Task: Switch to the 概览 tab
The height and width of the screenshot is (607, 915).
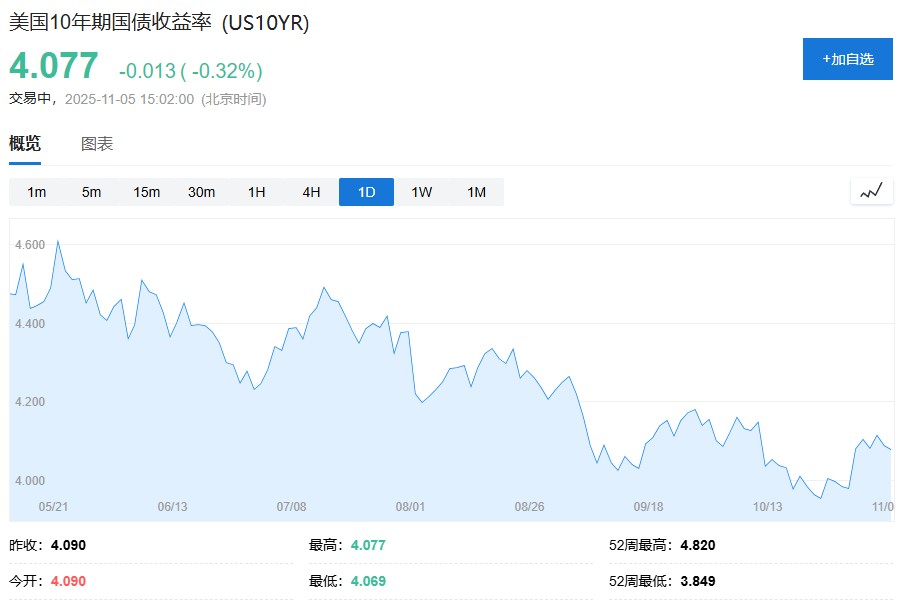Action: pos(25,143)
